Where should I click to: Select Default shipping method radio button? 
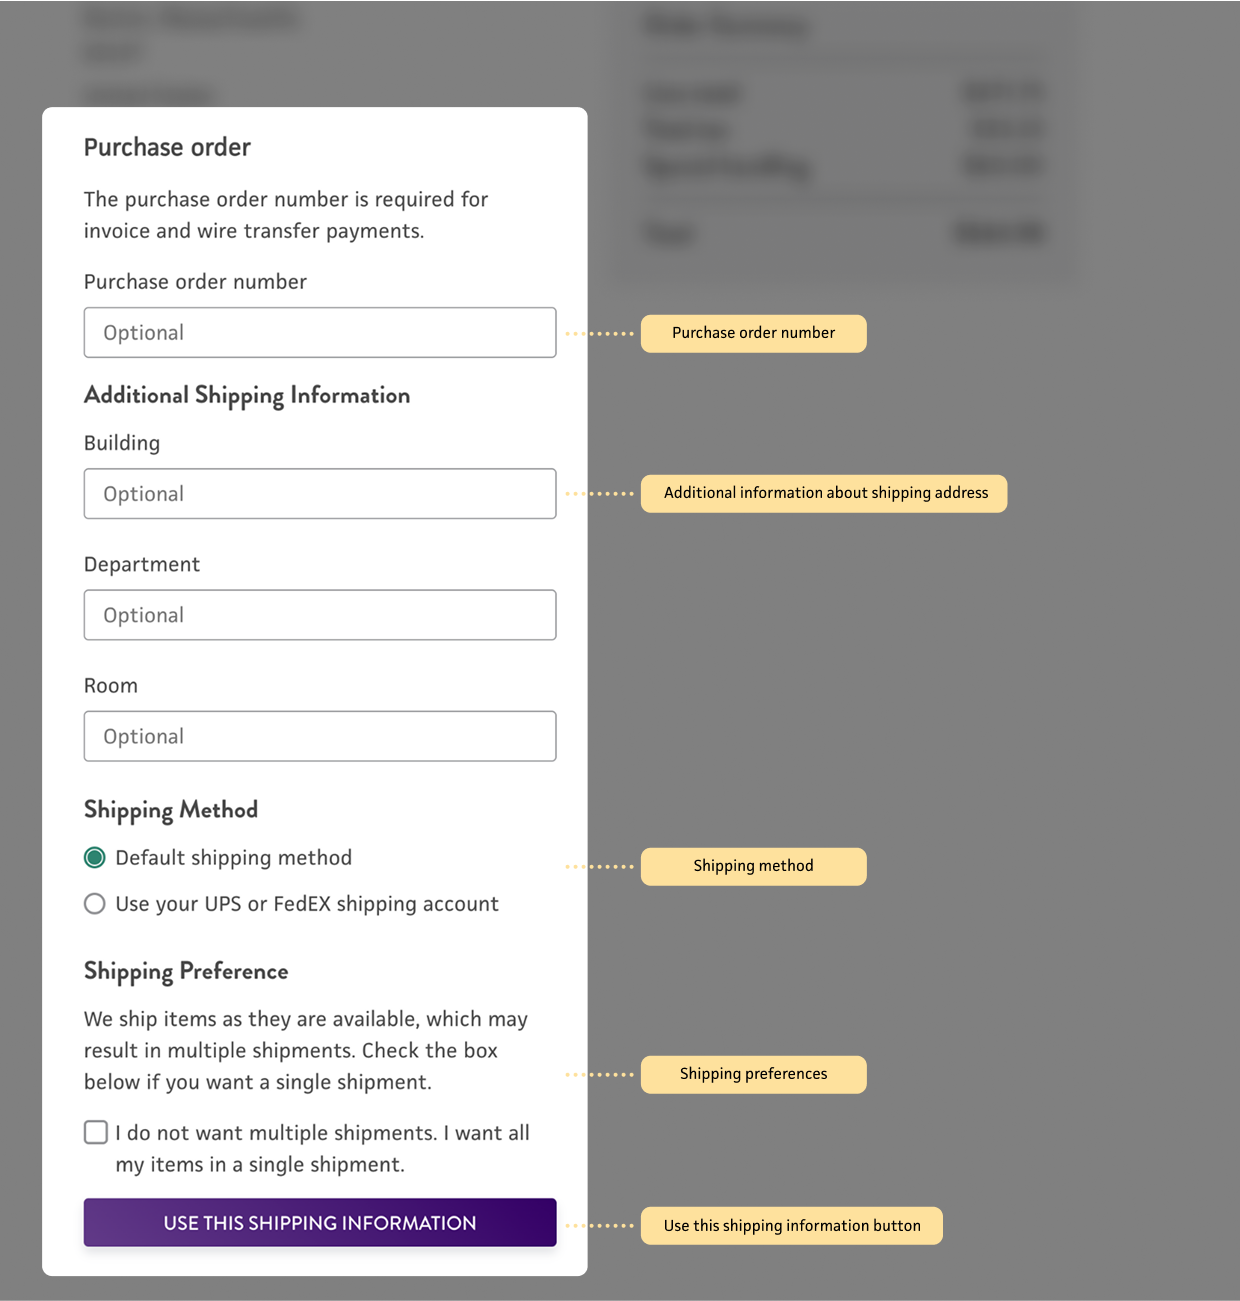(95, 858)
